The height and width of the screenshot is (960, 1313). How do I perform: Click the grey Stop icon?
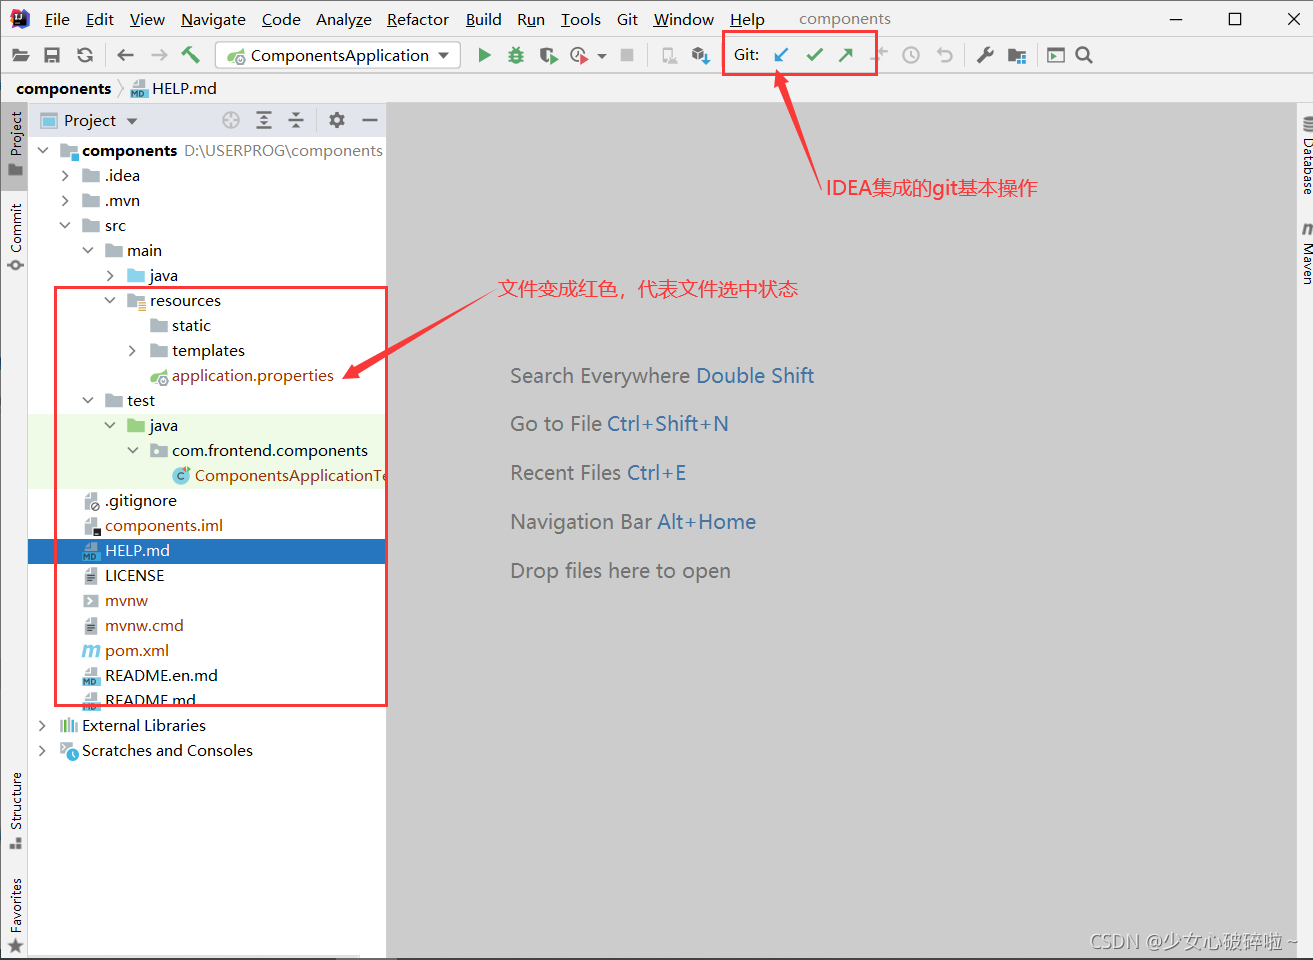pyautogui.click(x=627, y=55)
